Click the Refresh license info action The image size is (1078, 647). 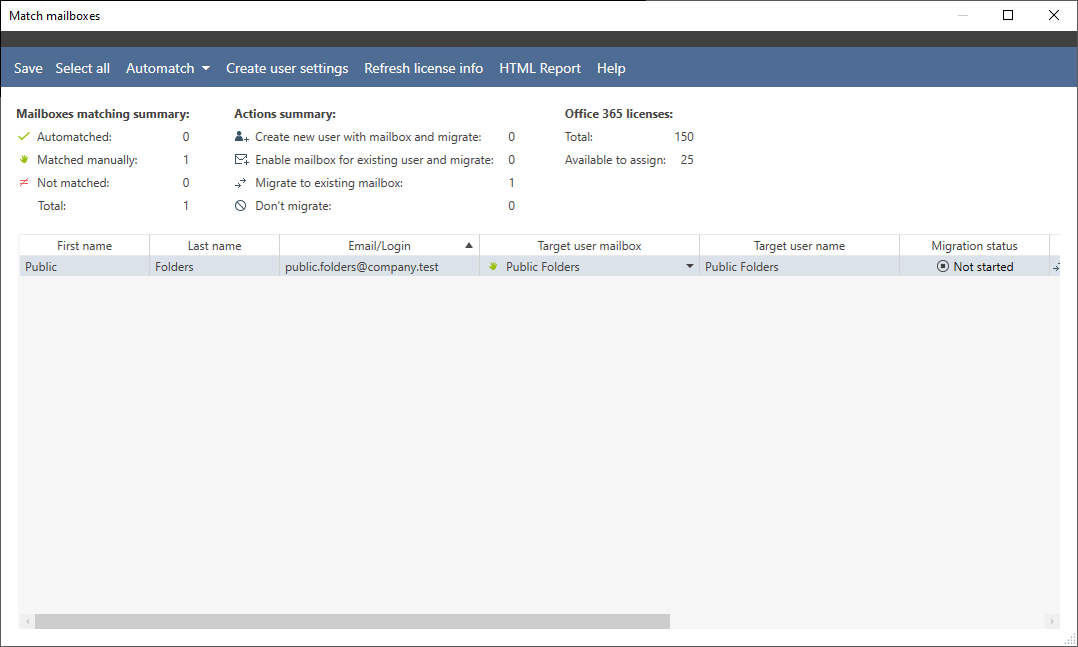click(x=423, y=67)
